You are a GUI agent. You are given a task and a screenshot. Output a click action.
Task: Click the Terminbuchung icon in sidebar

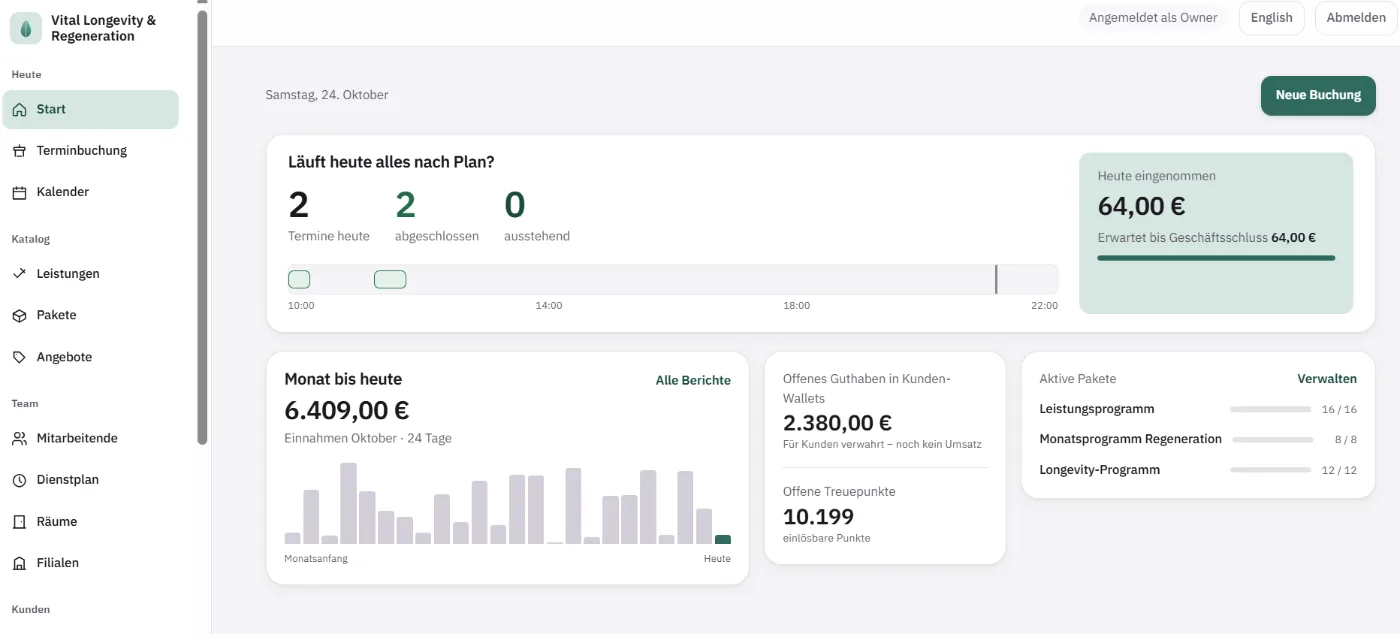19,151
